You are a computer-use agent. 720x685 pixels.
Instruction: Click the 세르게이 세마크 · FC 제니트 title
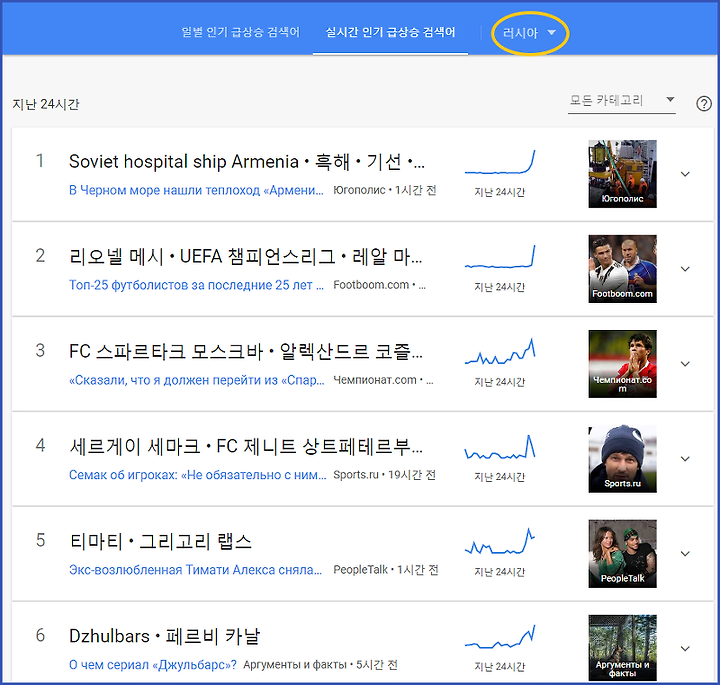click(x=246, y=446)
